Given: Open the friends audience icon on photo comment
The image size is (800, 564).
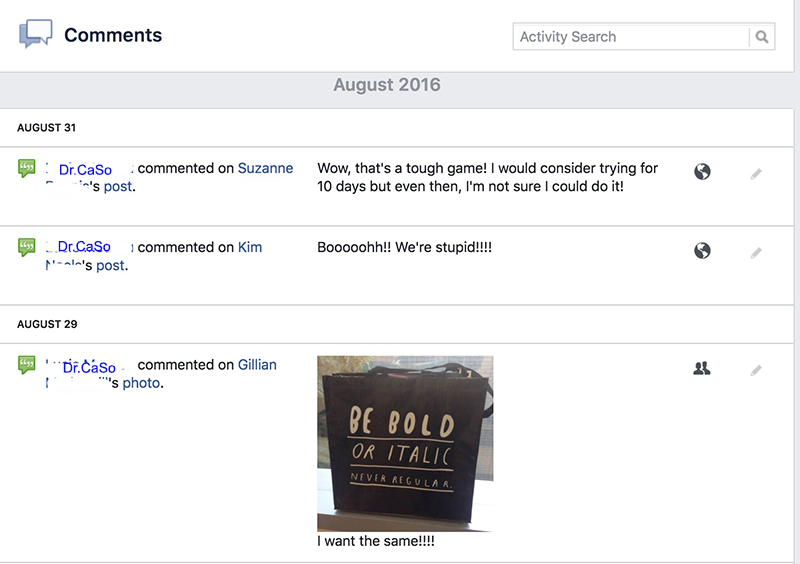Looking at the screenshot, I should click(x=702, y=369).
